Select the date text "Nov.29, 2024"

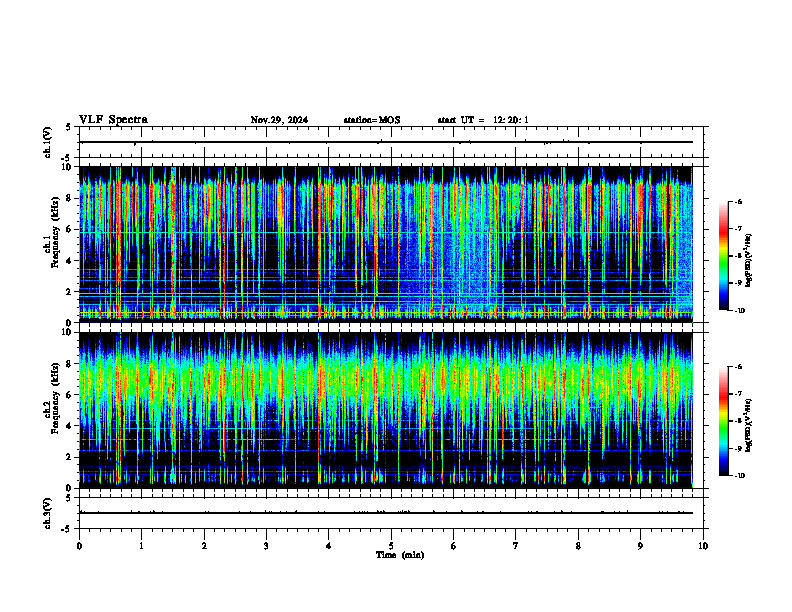click(x=279, y=120)
